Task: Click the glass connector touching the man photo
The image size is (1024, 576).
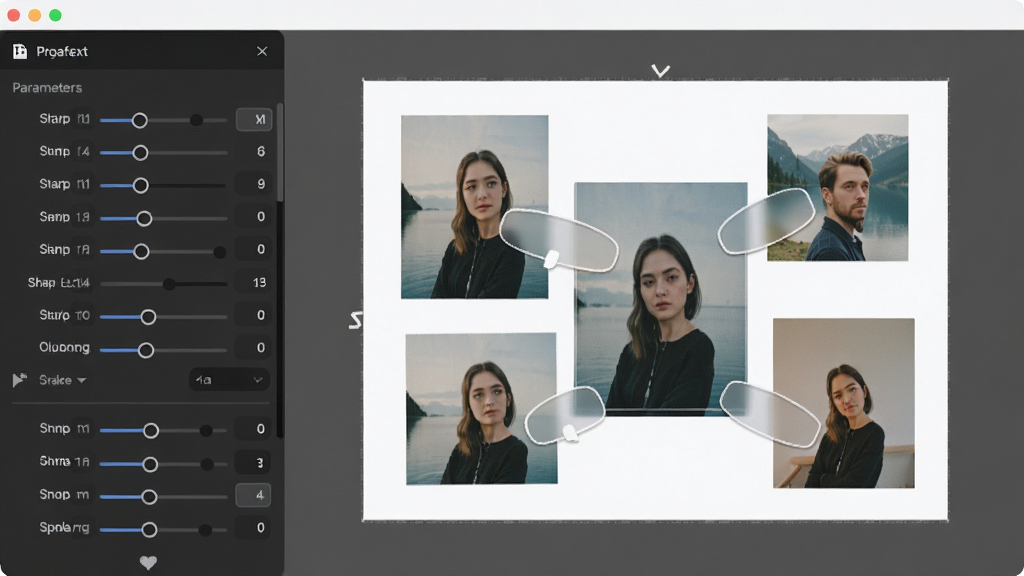Action: click(x=767, y=221)
